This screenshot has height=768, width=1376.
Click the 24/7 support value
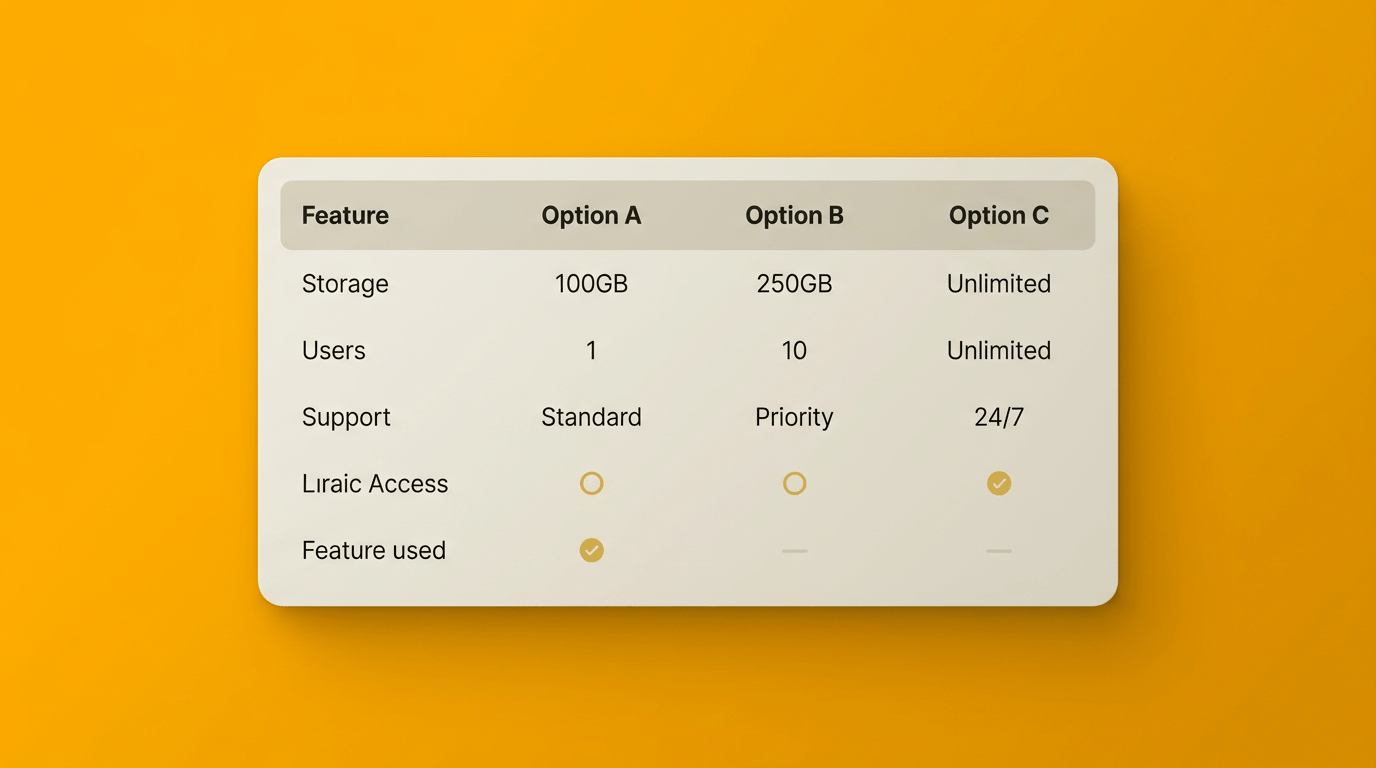998,417
